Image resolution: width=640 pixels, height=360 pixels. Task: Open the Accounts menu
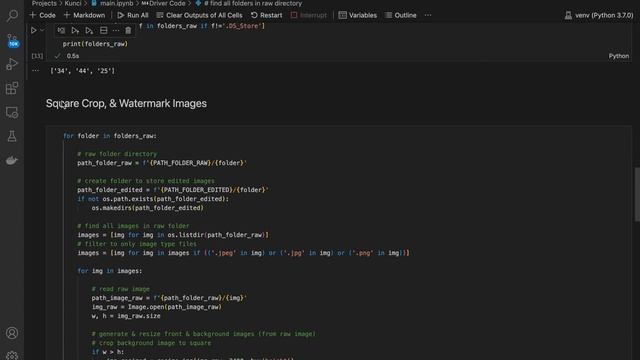click(x=12, y=333)
